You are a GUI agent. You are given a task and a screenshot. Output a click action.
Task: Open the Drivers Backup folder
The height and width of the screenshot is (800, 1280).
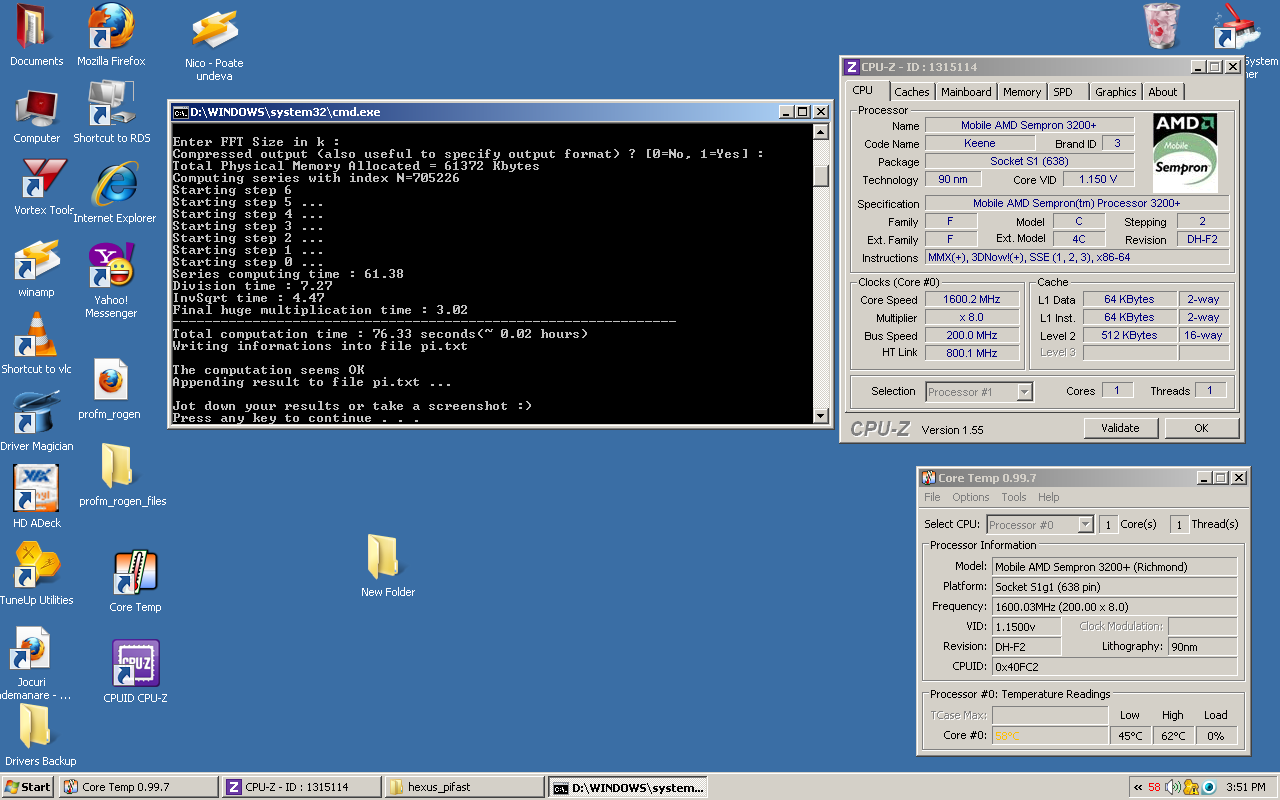coord(40,735)
